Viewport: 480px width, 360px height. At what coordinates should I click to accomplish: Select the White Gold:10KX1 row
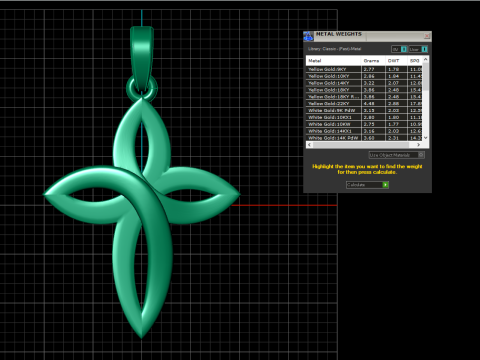pos(364,117)
